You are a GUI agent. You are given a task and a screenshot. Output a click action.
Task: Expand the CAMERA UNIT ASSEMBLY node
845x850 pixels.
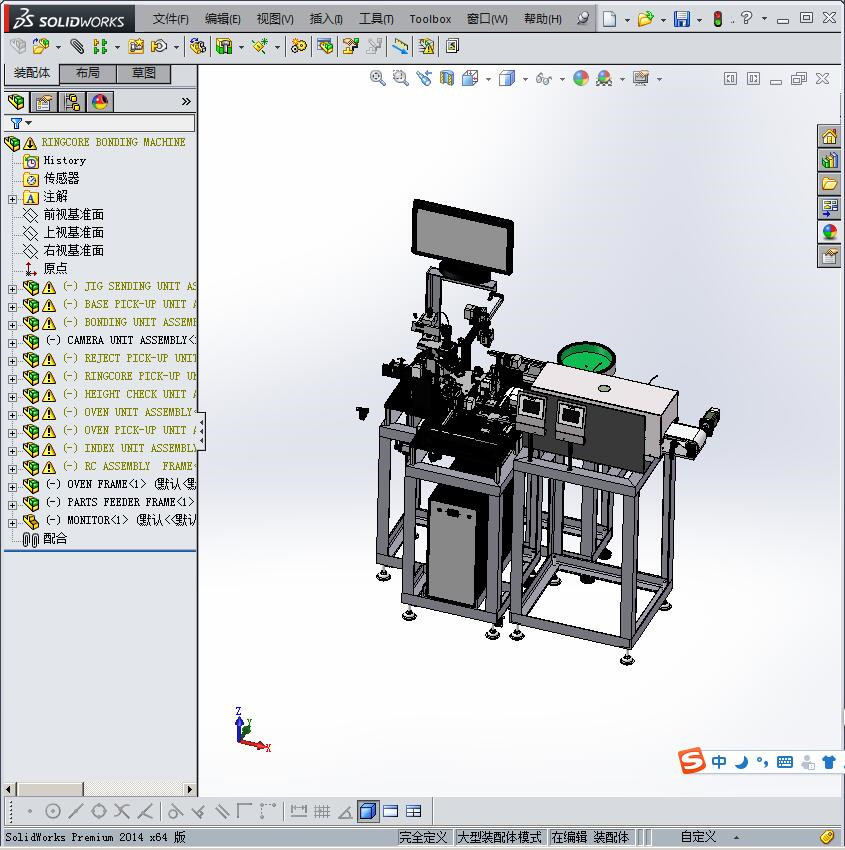[12, 343]
